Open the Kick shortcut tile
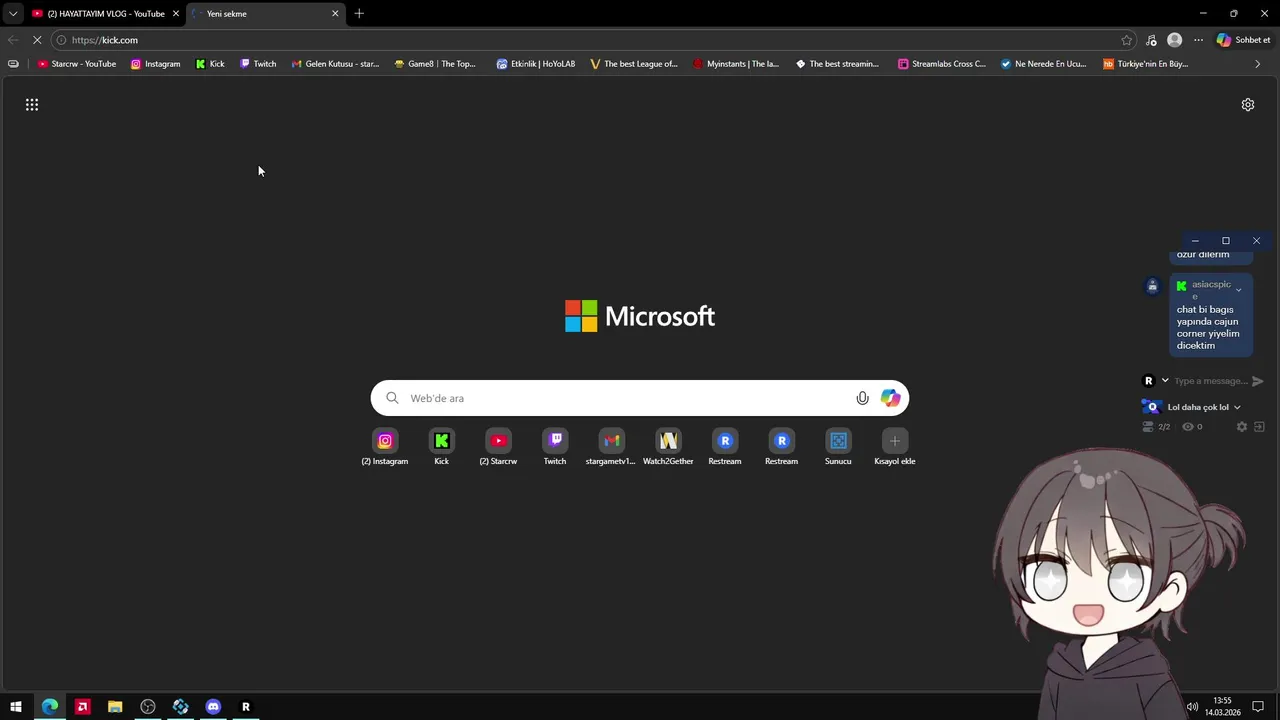 click(x=441, y=447)
